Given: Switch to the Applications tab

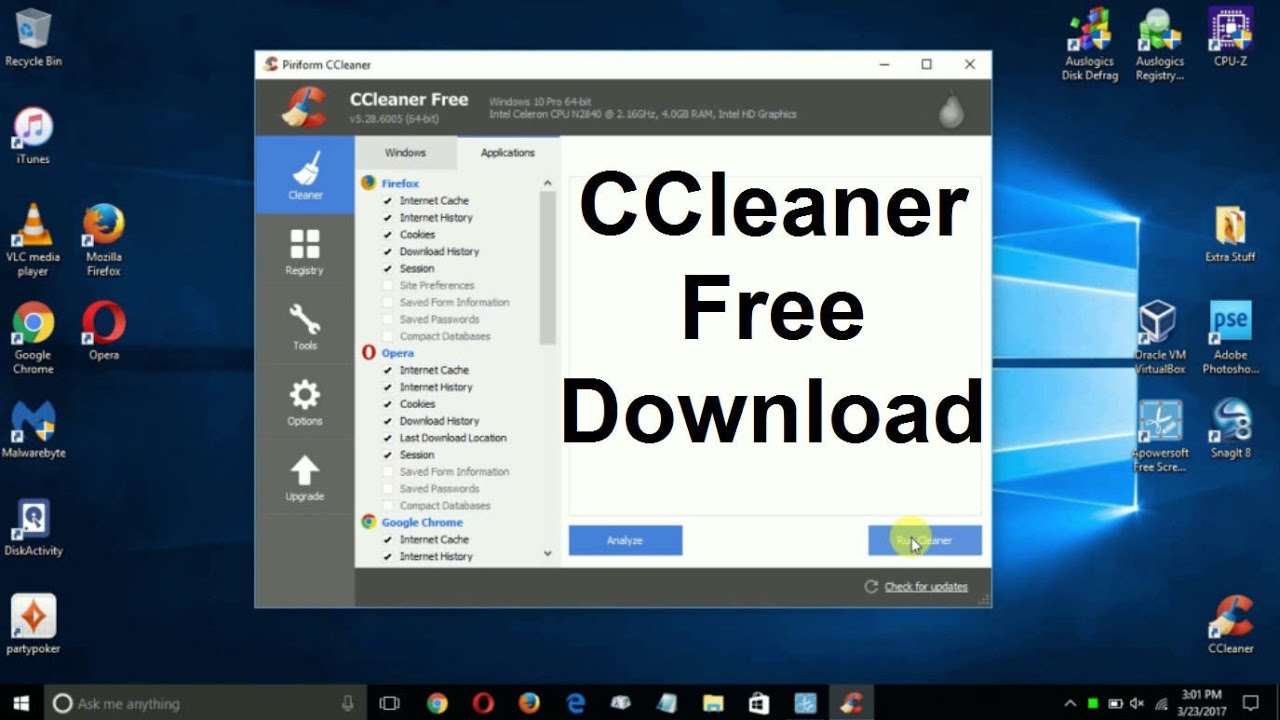Looking at the screenshot, I should point(508,153).
